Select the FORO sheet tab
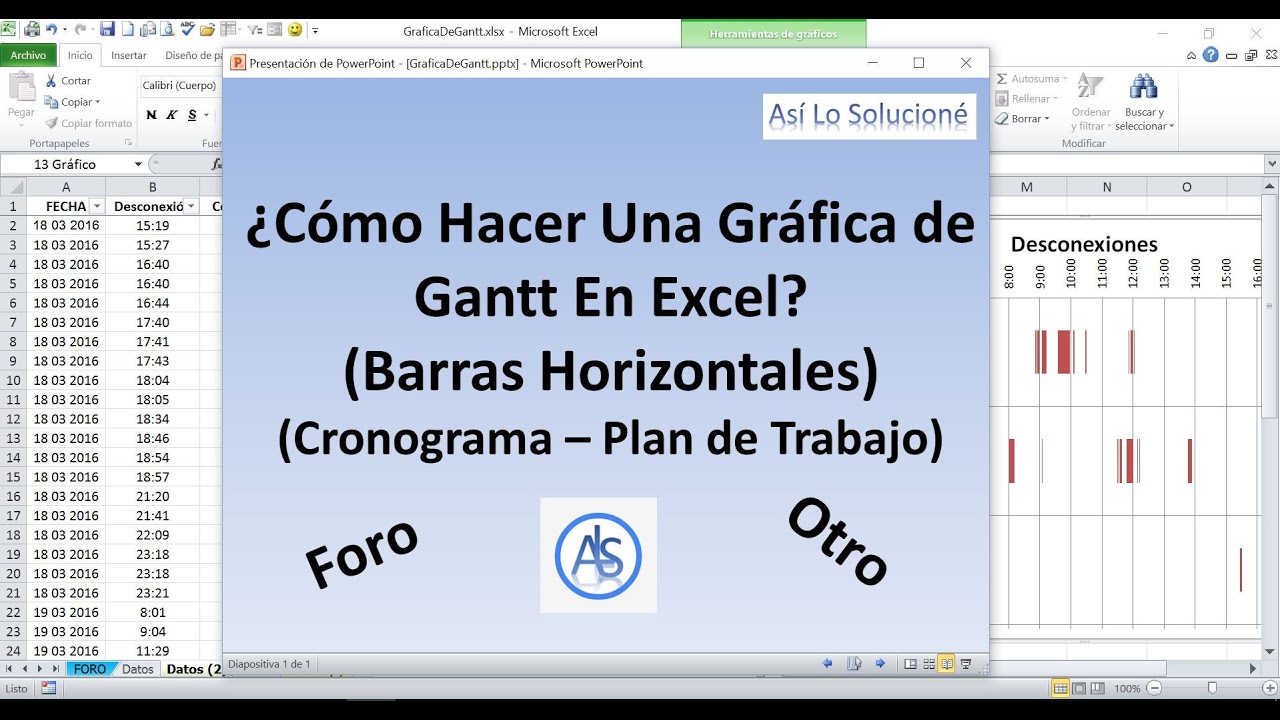The height and width of the screenshot is (720, 1280). point(90,669)
